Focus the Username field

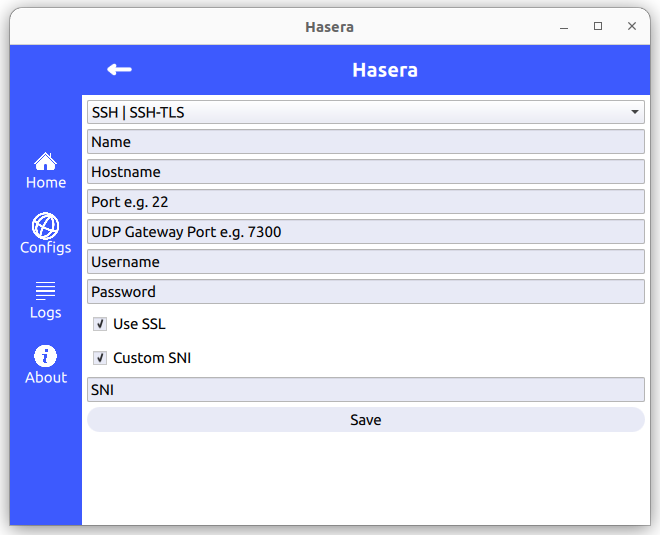[x=366, y=262]
